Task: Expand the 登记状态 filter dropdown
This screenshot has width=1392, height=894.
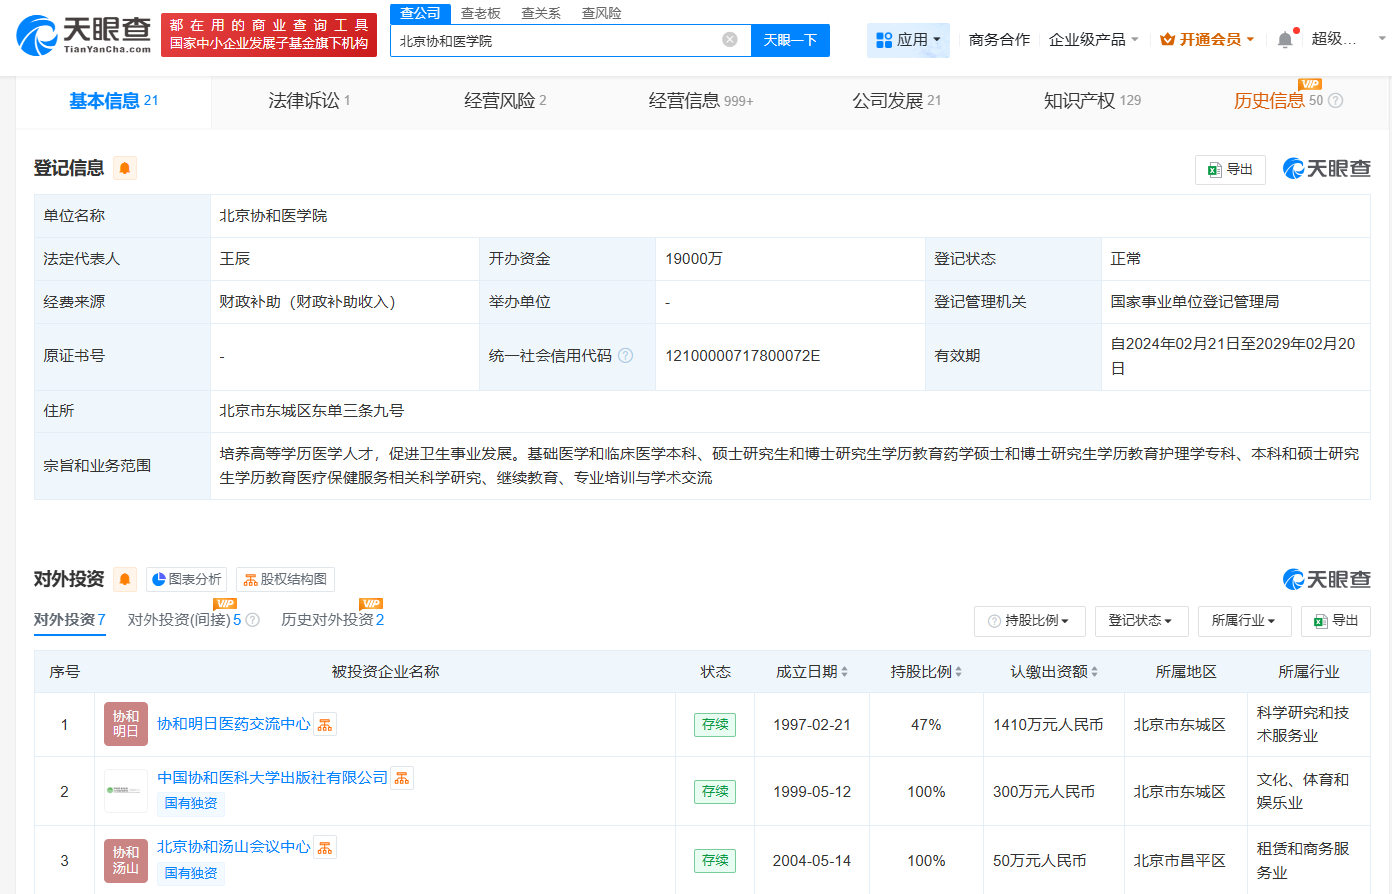Action: (x=1140, y=621)
